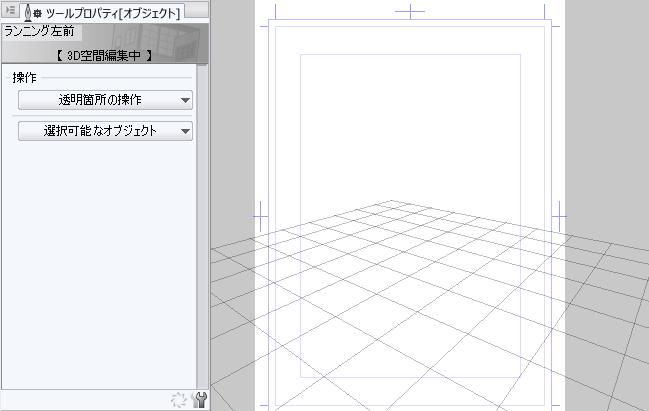Viewport: 649px width, 411px height.
Task: Click the pen icon on the tool property tab
Action: coord(28,13)
